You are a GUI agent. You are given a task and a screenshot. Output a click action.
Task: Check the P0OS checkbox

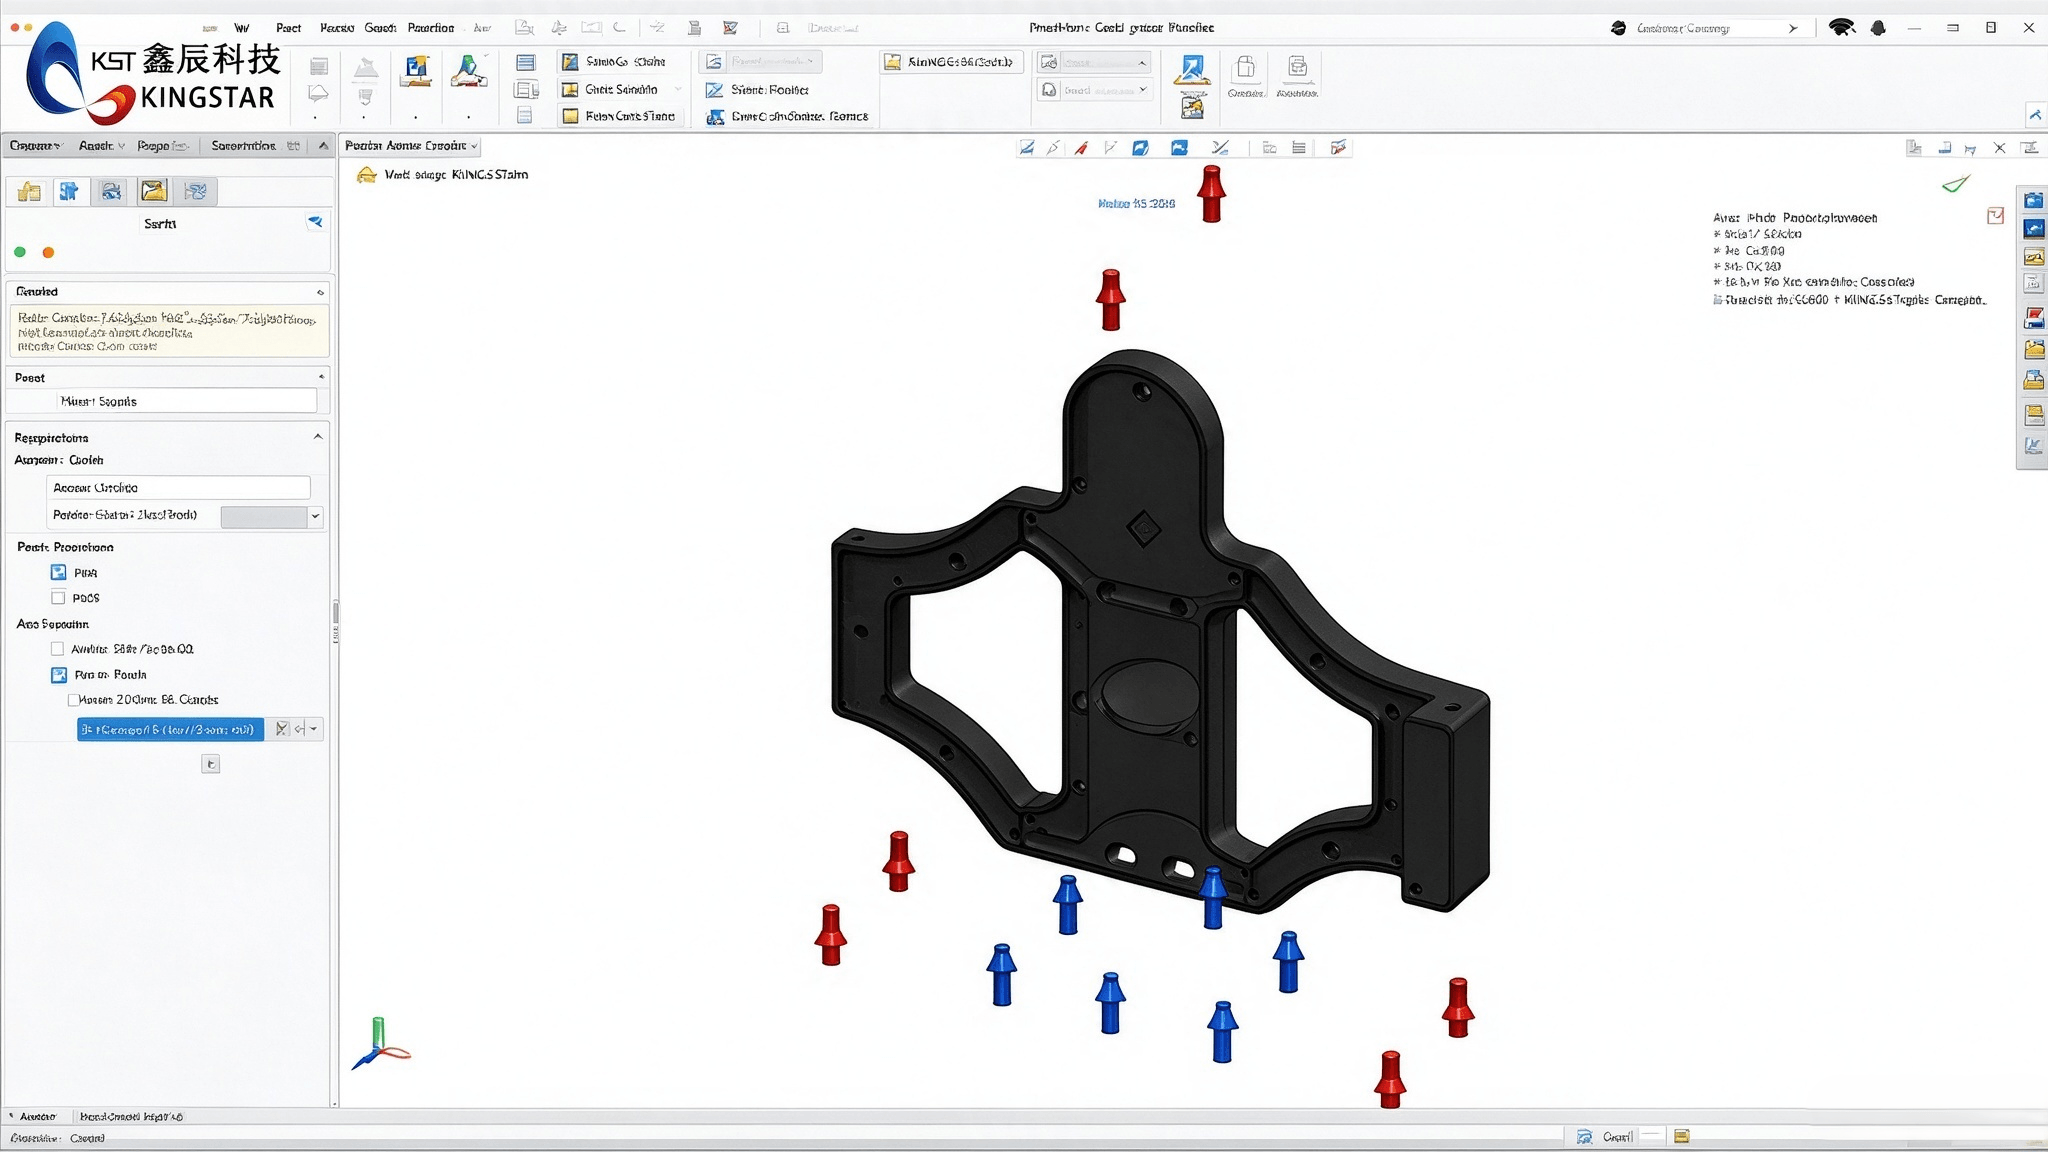click(x=58, y=598)
